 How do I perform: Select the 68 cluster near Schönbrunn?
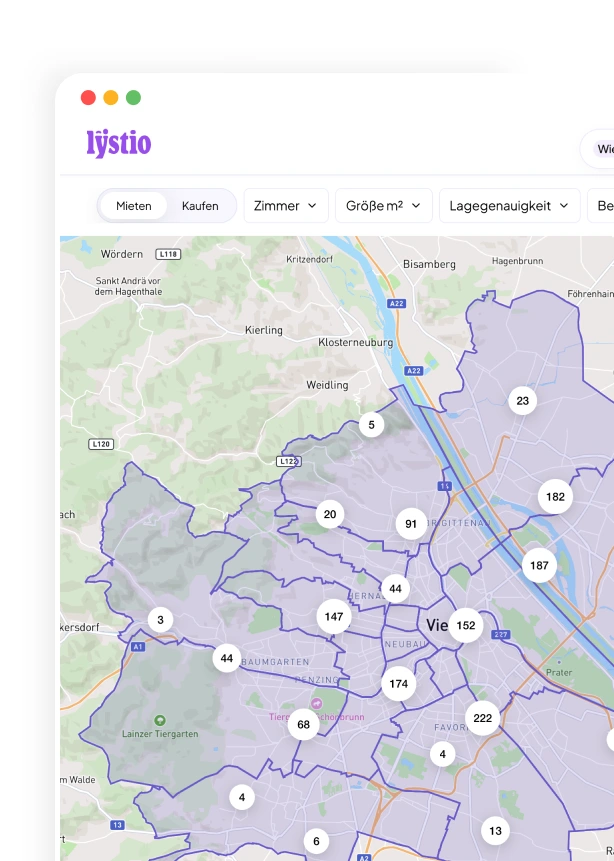coord(303,724)
